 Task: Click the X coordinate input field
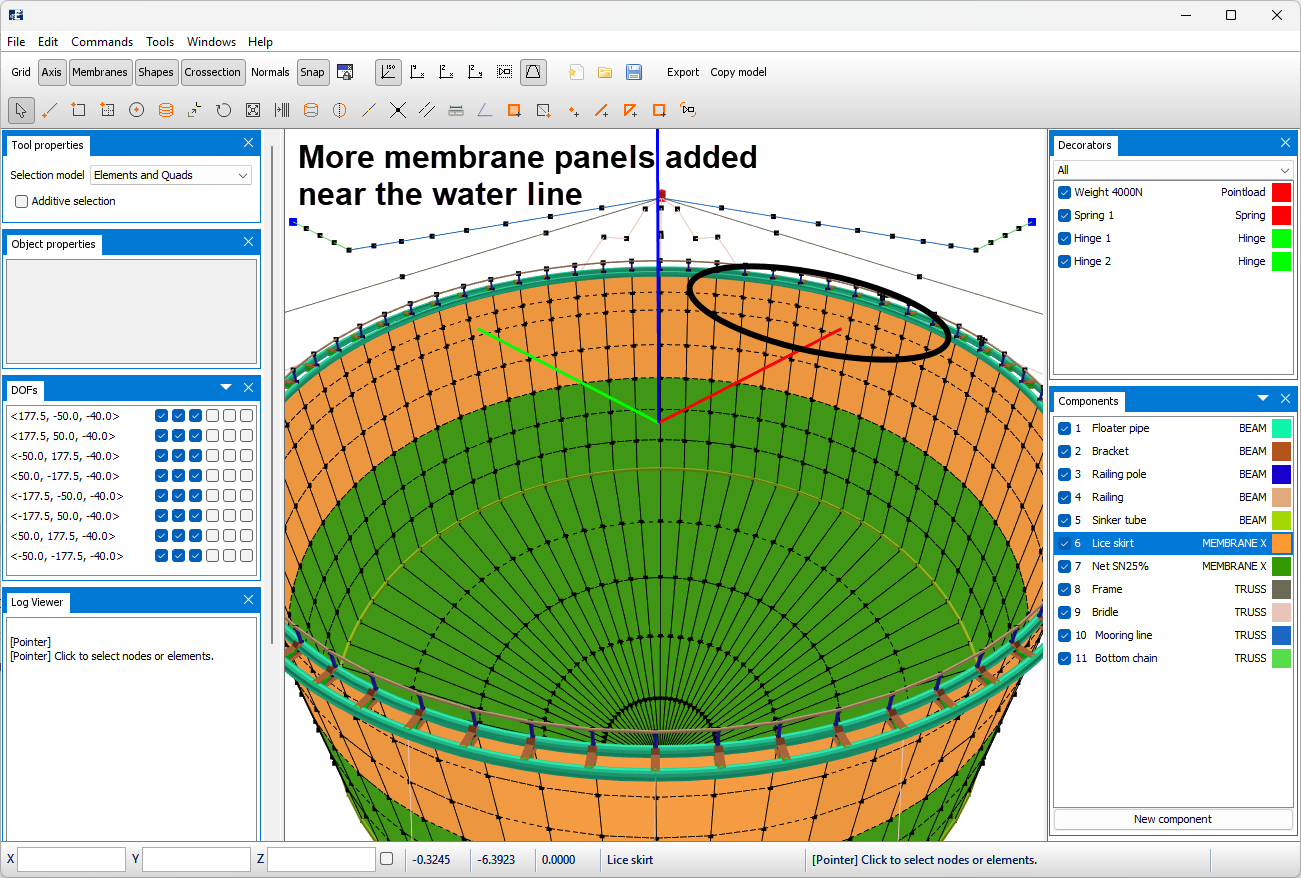[72, 859]
